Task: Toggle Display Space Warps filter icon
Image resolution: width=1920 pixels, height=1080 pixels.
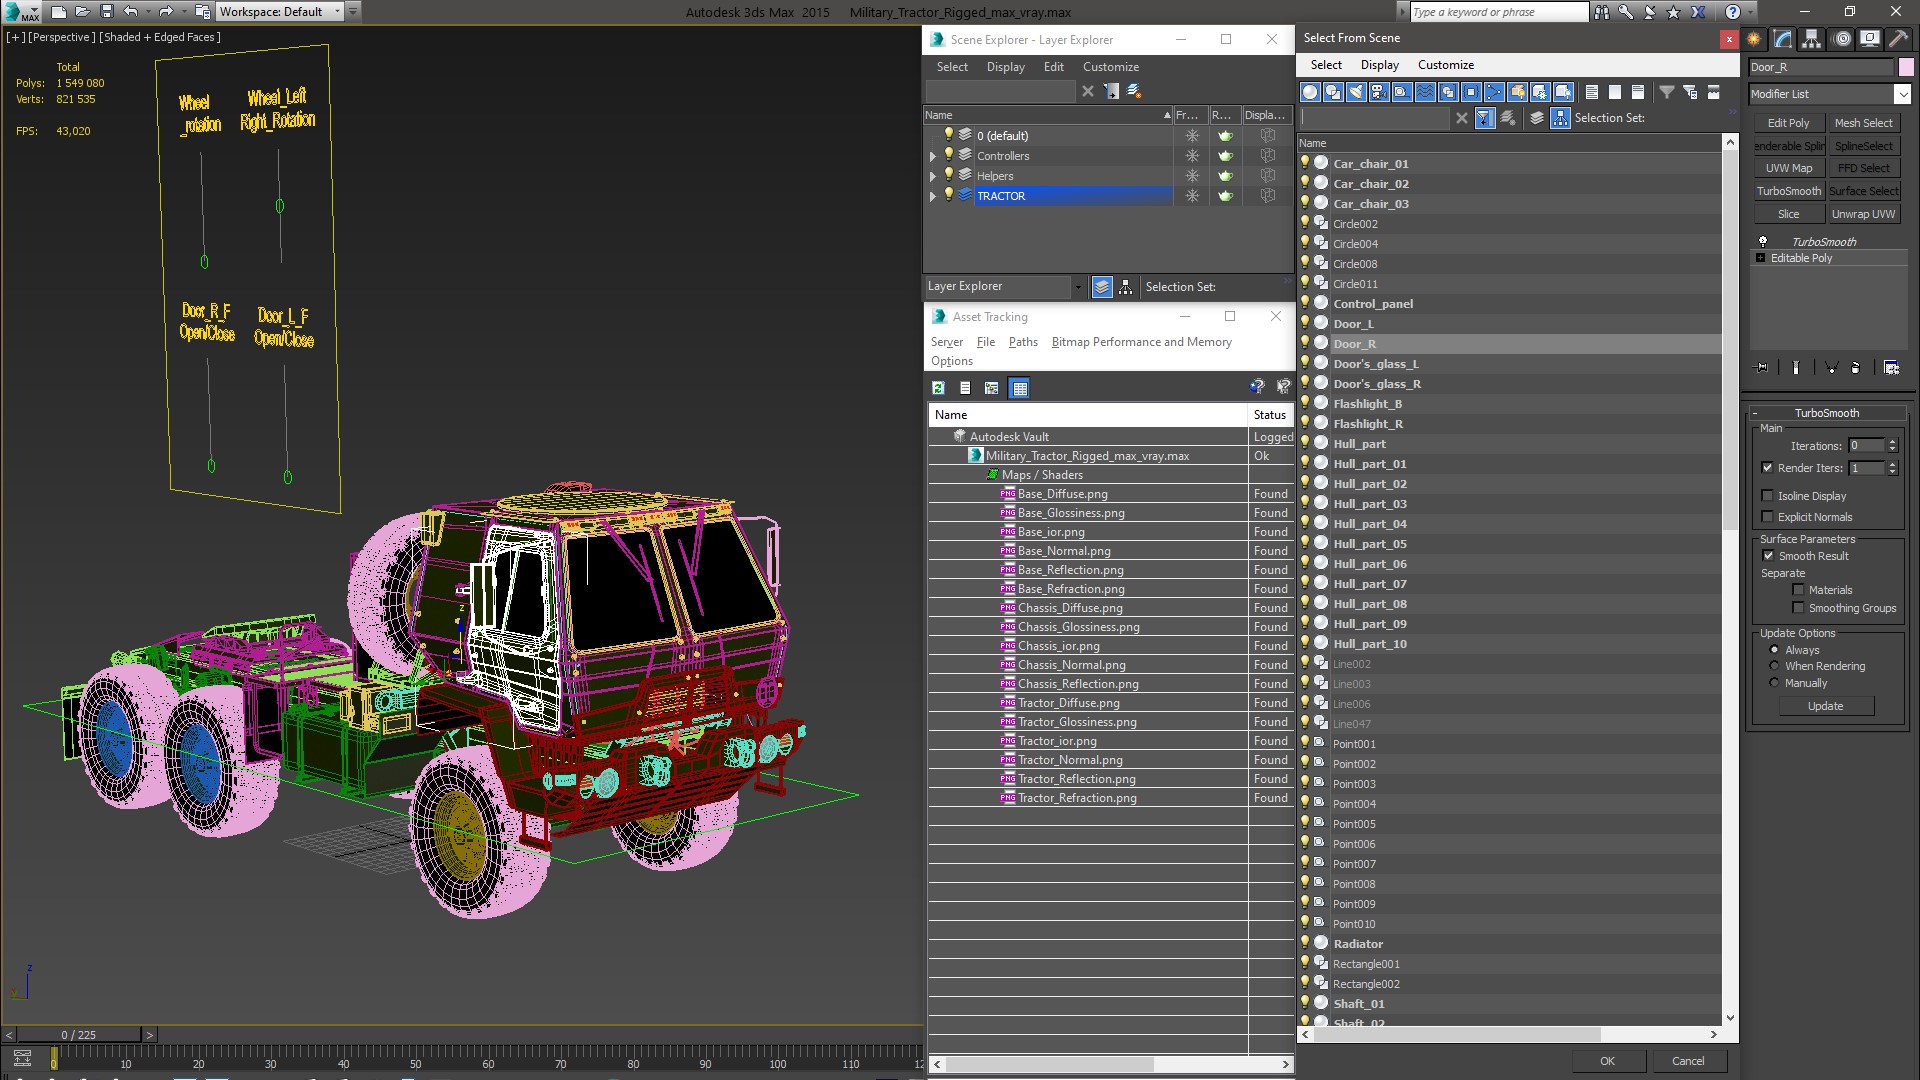Action: tap(1425, 92)
